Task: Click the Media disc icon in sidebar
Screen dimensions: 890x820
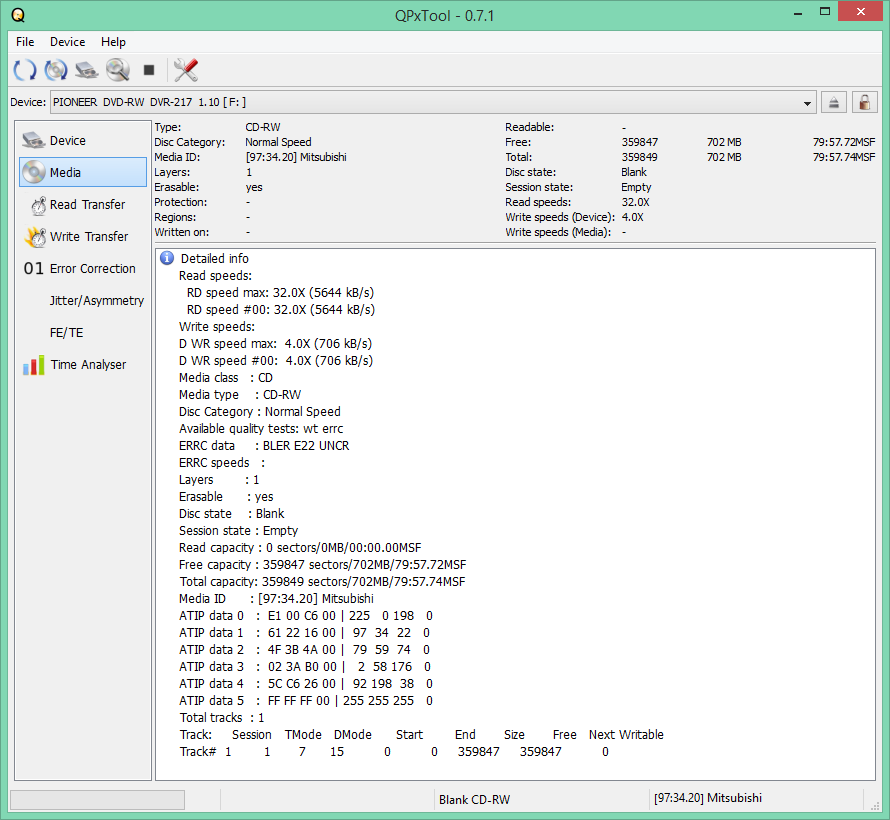Action: (33, 172)
